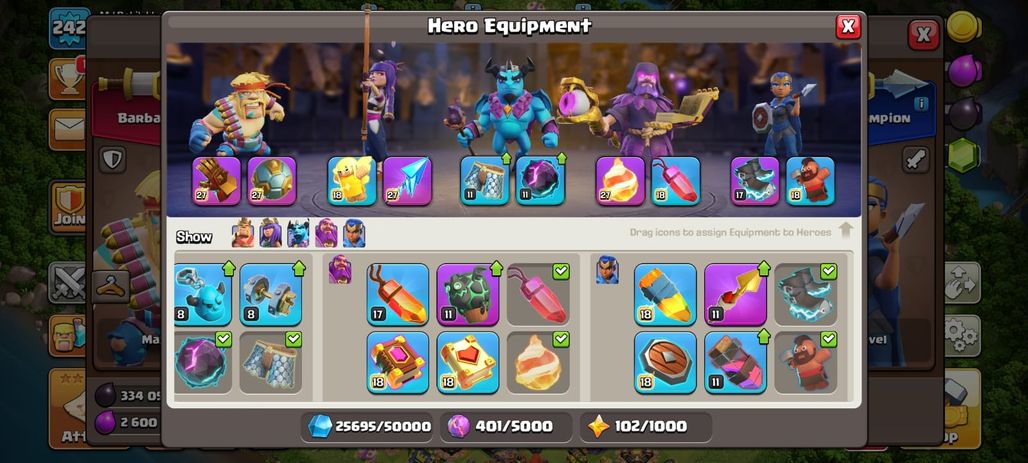Tap the Glowy Ore counter 401/5000
The height and width of the screenshot is (463, 1028).
505,426
